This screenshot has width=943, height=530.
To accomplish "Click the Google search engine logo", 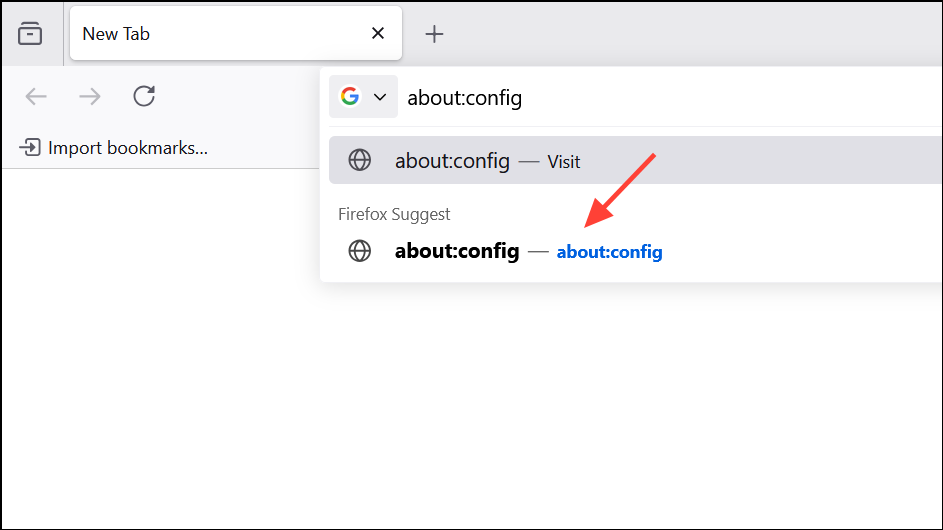I will pos(350,96).
